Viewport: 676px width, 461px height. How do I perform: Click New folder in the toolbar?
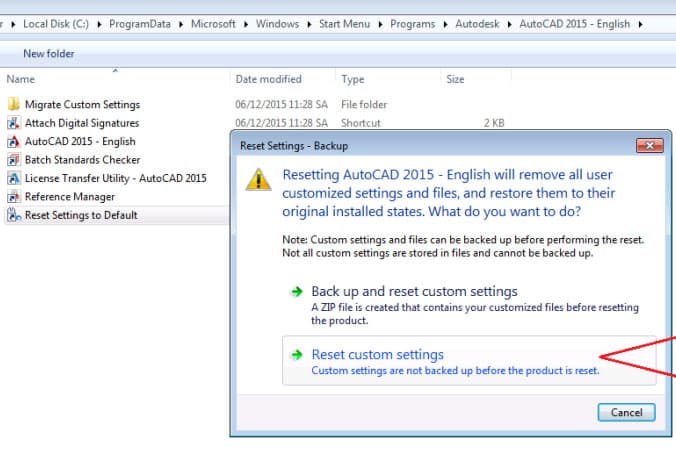click(48, 53)
